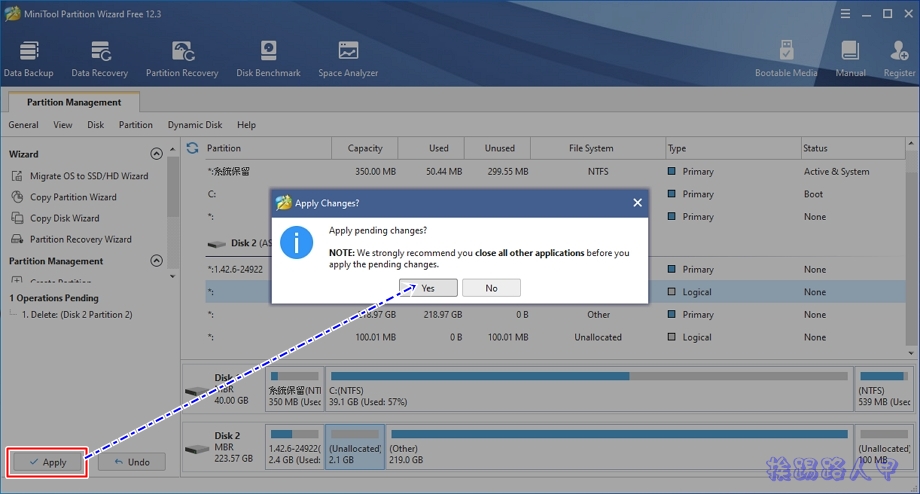
Task: Select the Partition Management tab
Action: click(74, 102)
